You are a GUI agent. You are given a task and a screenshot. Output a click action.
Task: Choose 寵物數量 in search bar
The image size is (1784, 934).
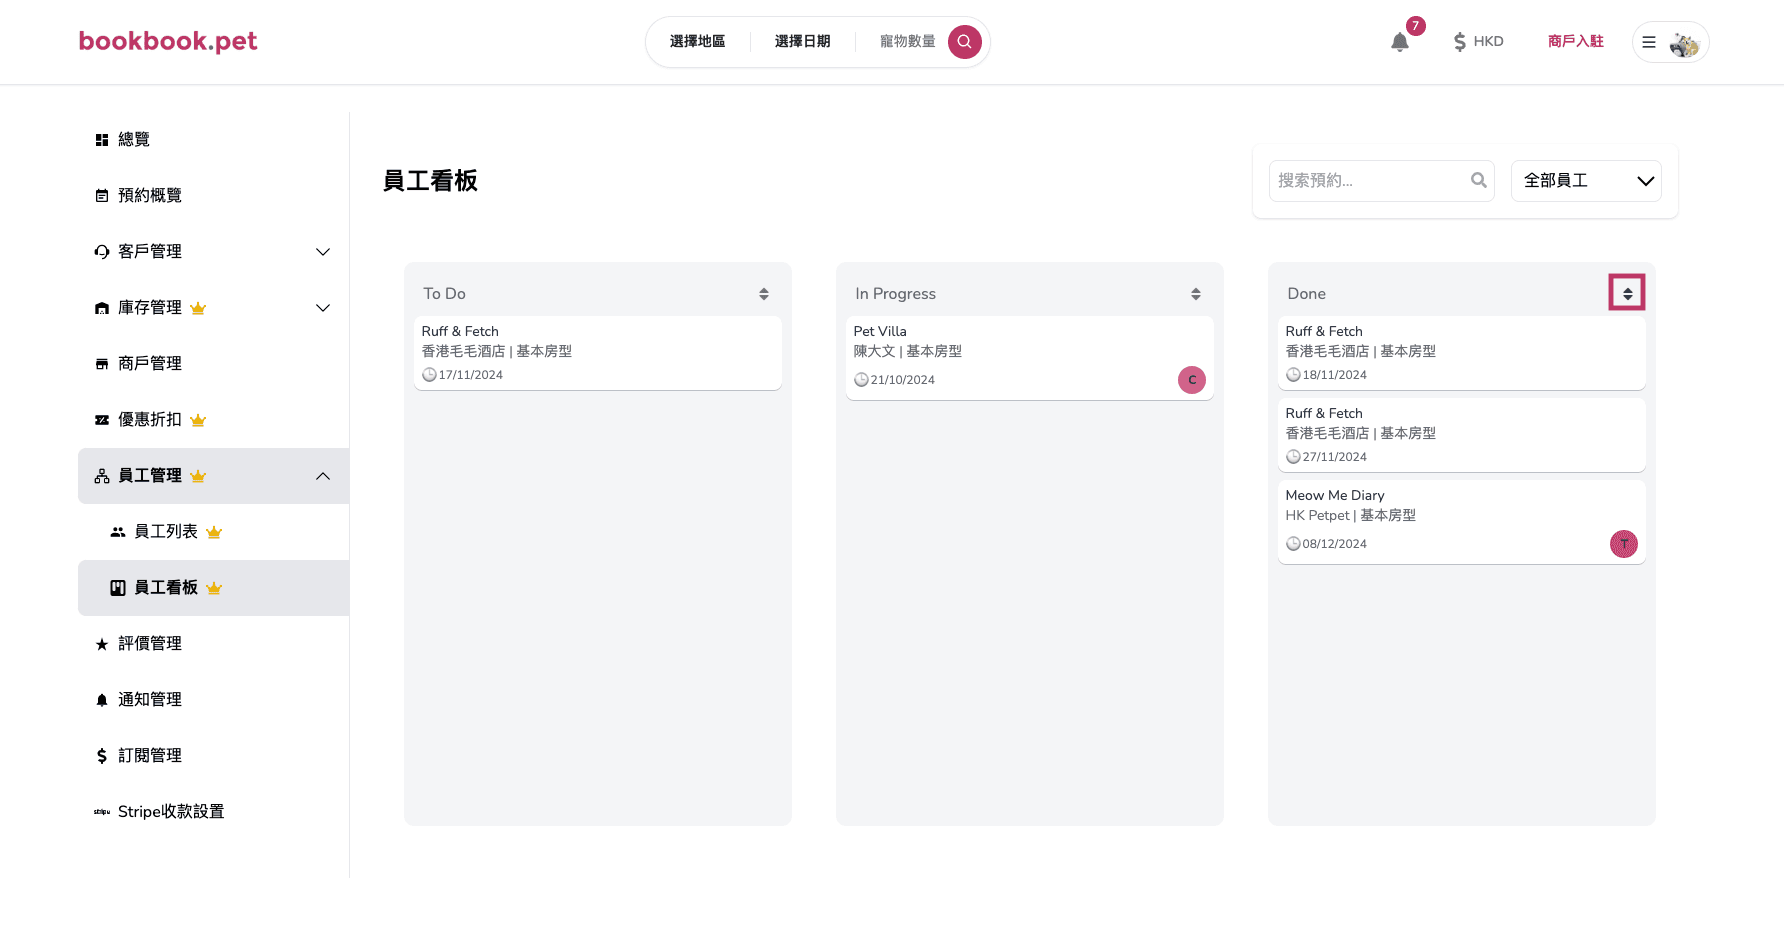(x=907, y=41)
